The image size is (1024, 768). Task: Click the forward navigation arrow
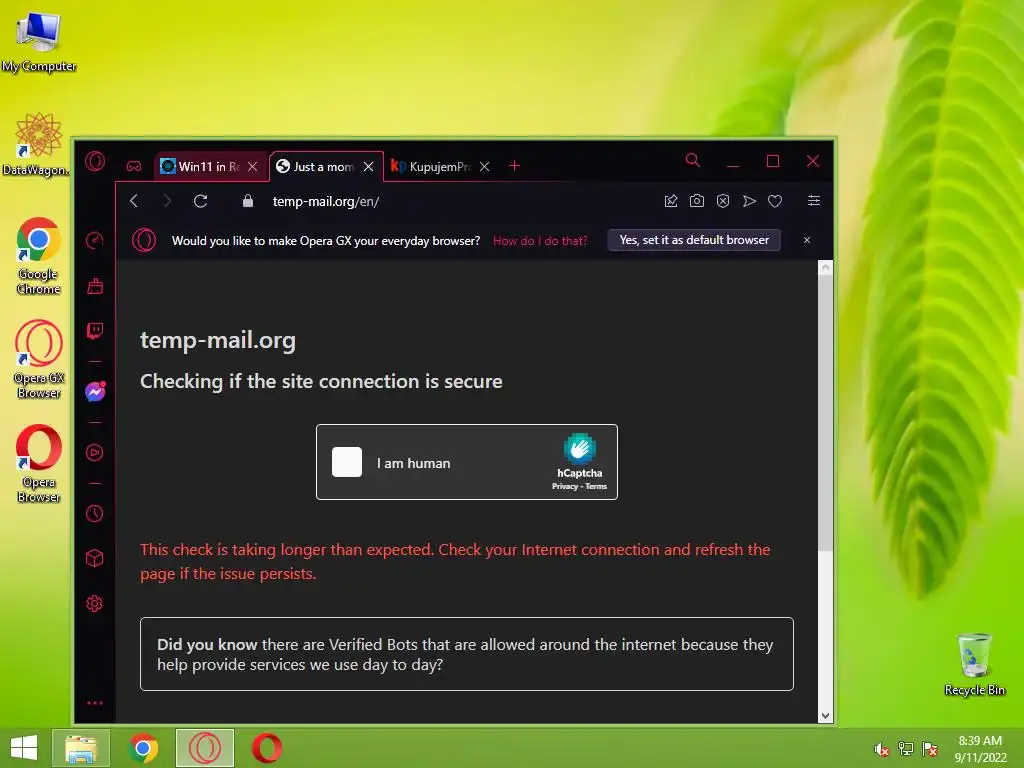(167, 200)
